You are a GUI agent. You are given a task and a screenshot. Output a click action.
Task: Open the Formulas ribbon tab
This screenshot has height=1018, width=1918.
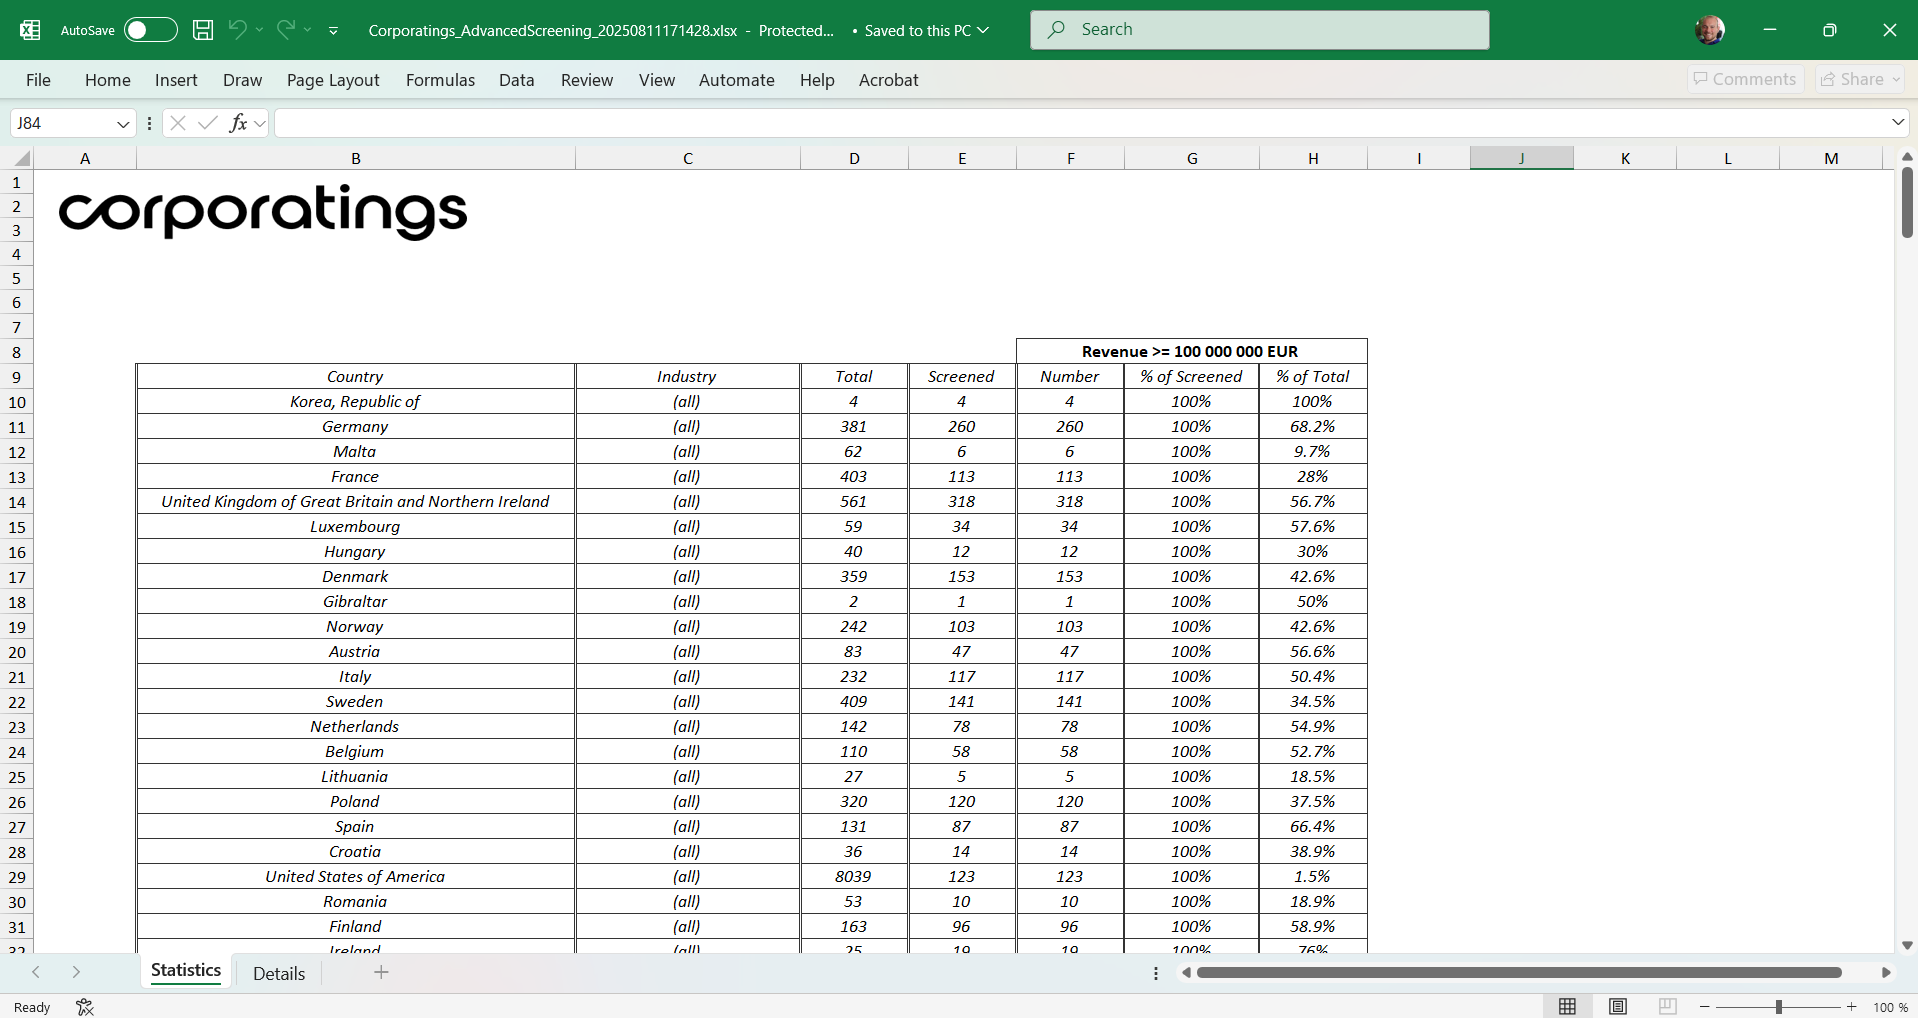[x=440, y=80]
